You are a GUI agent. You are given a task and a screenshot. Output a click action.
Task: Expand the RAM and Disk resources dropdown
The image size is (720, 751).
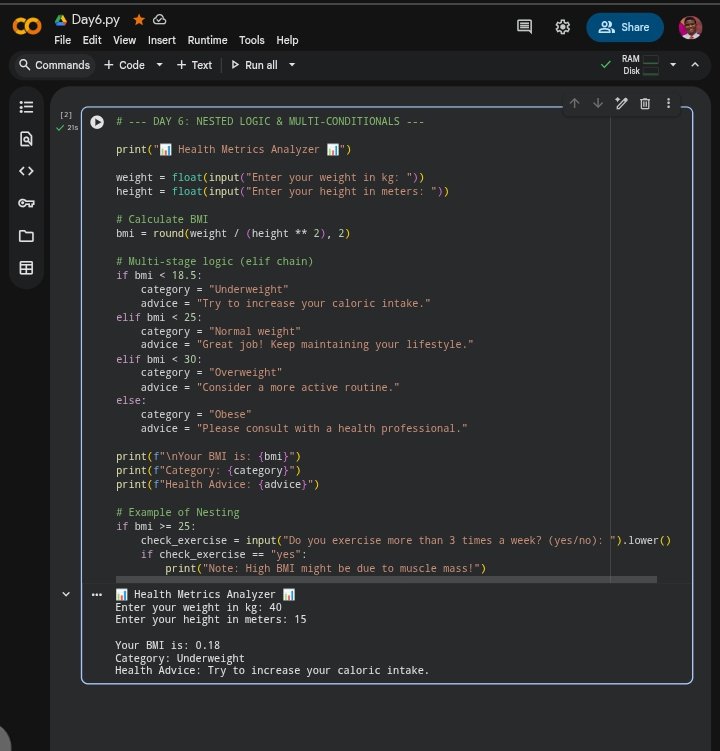click(673, 65)
